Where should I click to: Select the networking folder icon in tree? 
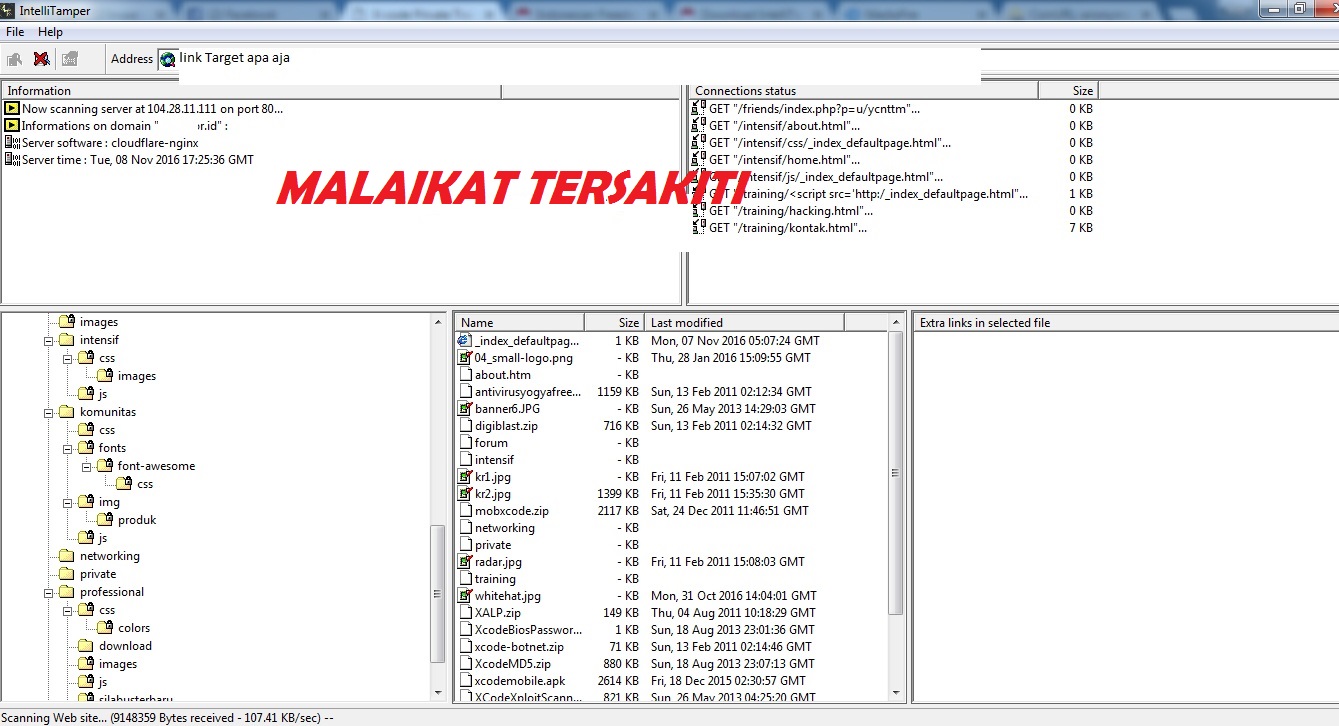pyautogui.click(x=66, y=556)
